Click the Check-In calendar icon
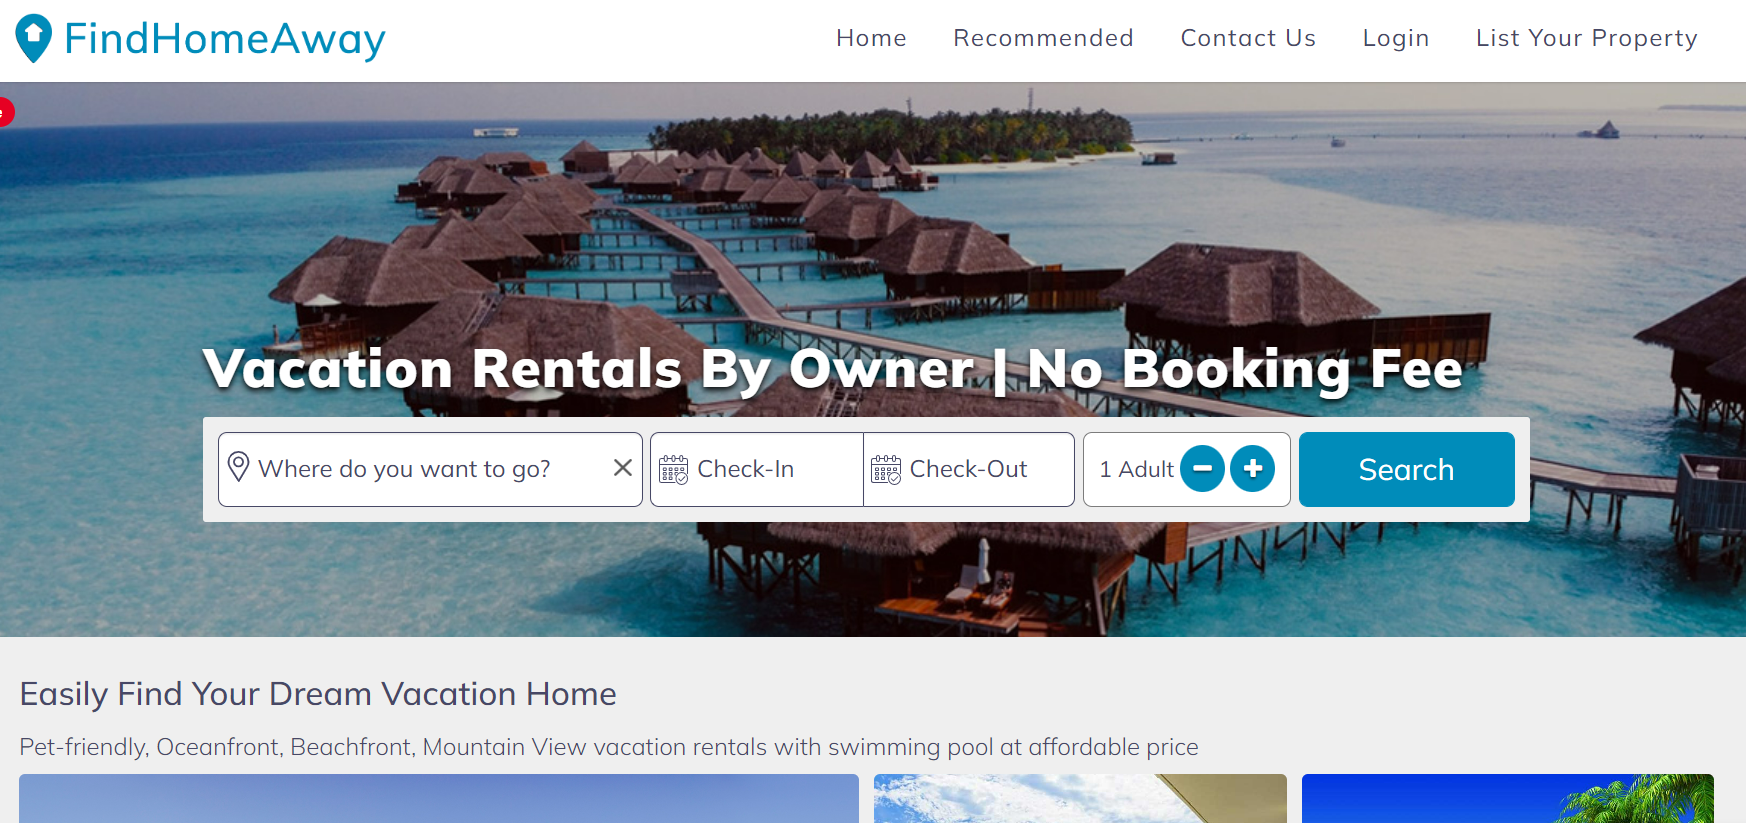This screenshot has height=823, width=1746. point(673,469)
